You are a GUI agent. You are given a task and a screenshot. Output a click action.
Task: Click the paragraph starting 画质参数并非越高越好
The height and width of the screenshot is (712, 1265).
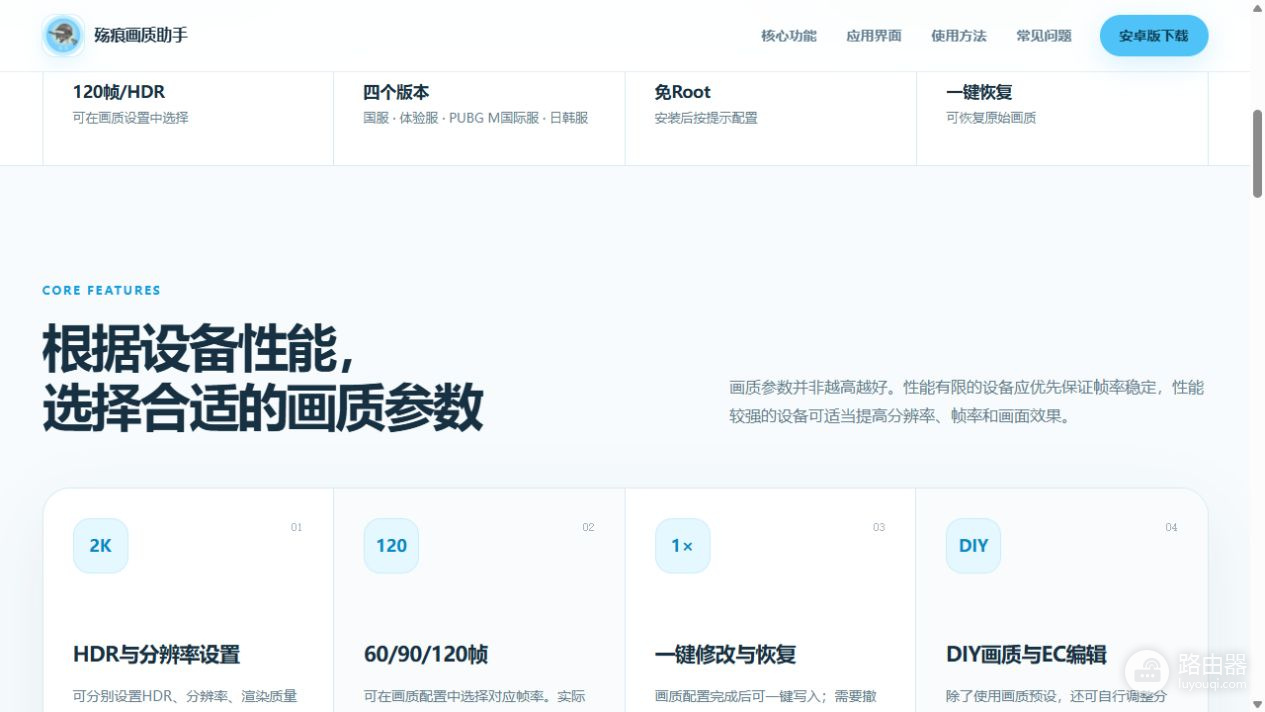pos(967,402)
